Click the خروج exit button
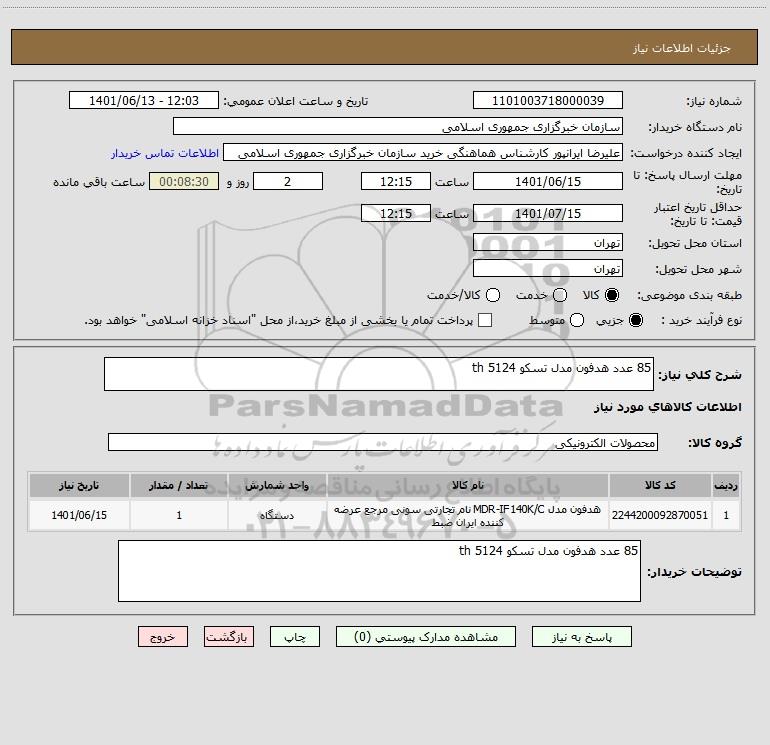 [x=163, y=637]
